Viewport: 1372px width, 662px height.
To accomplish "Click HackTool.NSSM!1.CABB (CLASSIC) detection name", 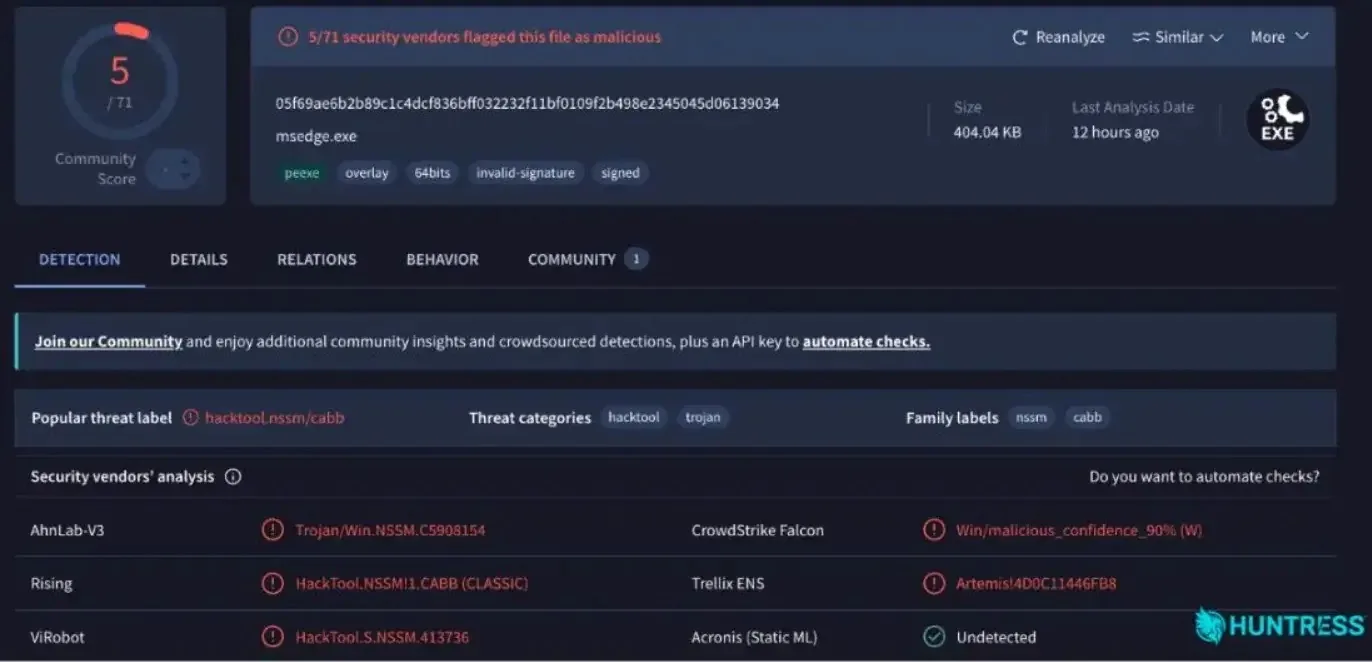I will pos(411,583).
